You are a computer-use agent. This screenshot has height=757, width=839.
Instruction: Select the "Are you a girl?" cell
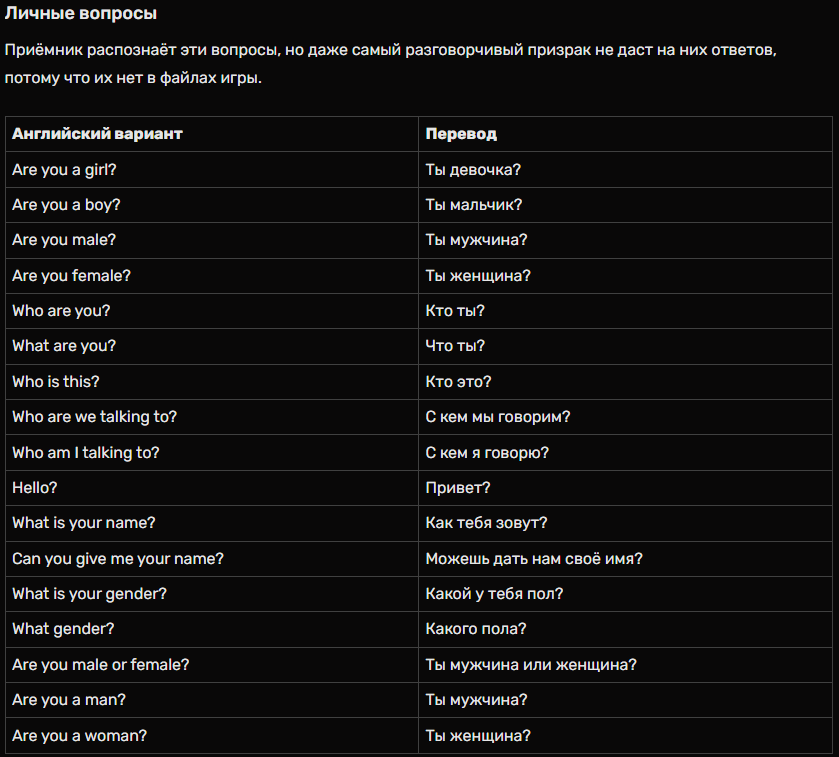tap(64, 170)
